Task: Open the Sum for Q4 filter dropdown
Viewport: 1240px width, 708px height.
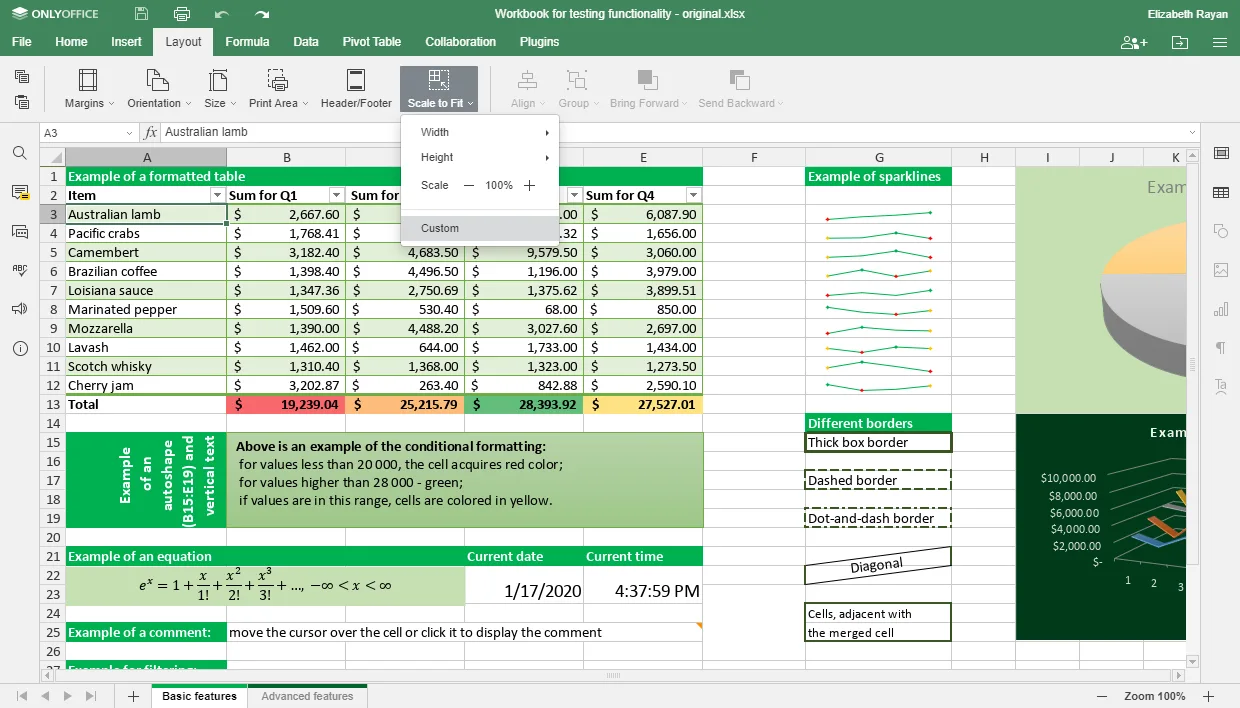Action: tap(694, 196)
